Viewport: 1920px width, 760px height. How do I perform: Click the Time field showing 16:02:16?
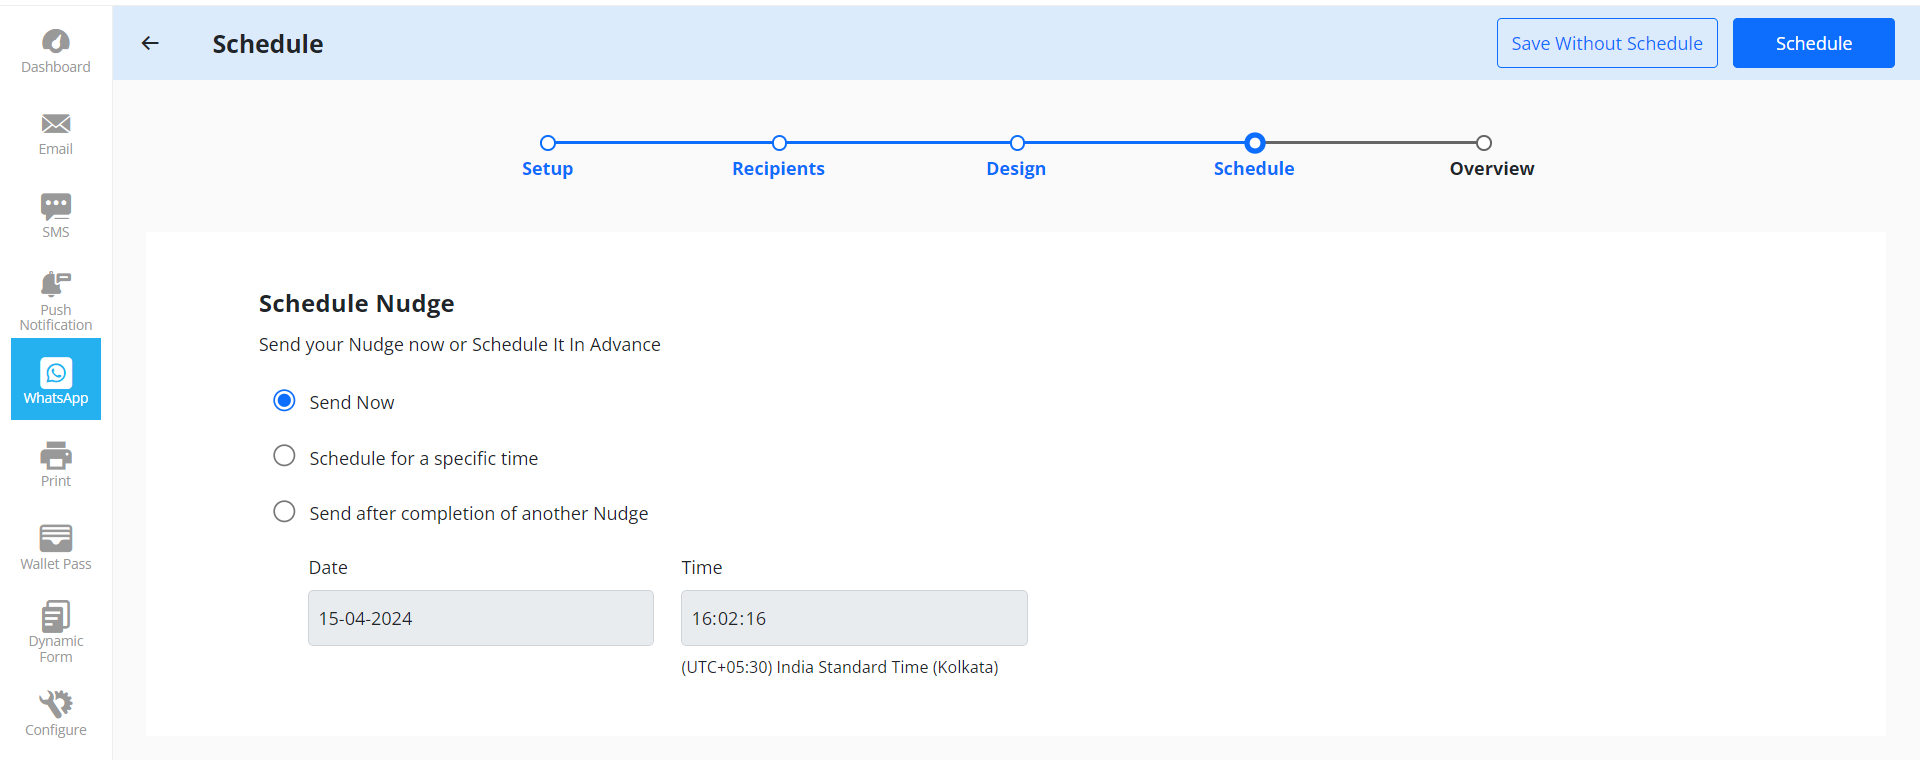click(x=854, y=618)
